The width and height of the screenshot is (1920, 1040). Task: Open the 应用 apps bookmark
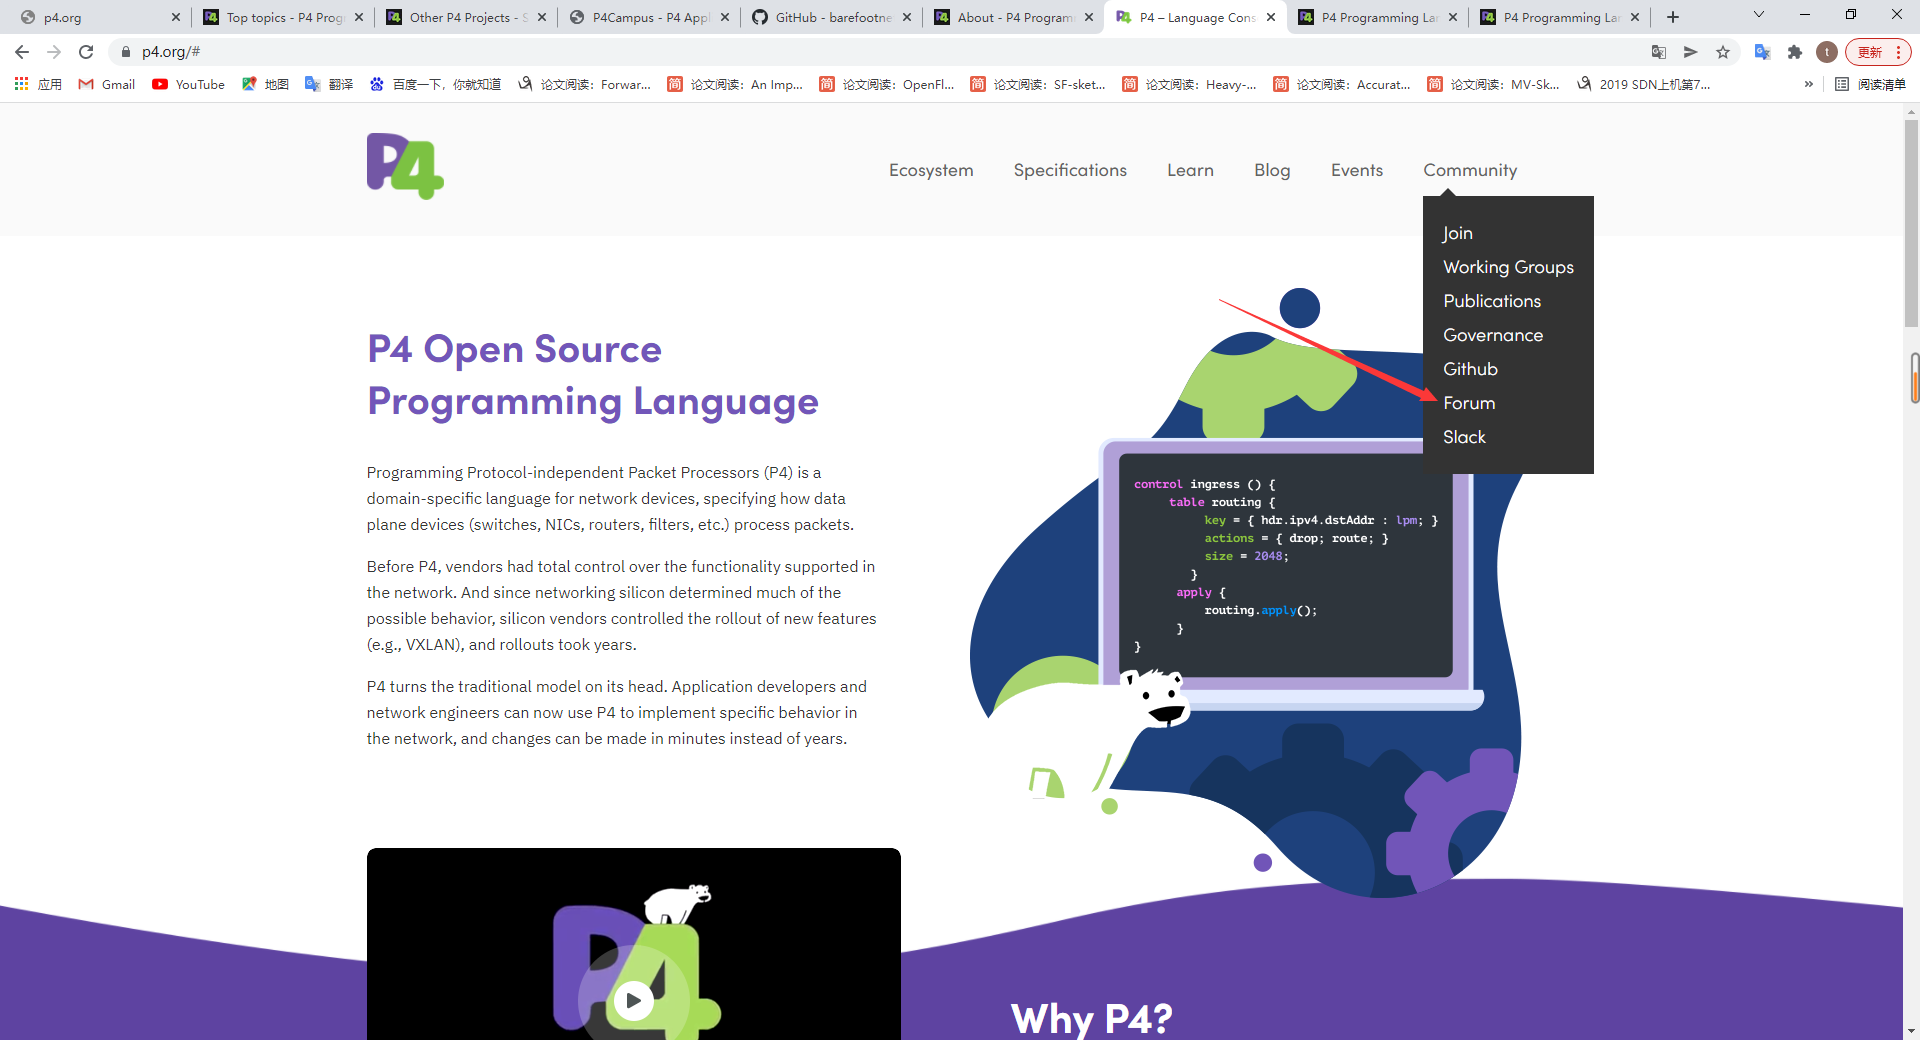[38, 84]
